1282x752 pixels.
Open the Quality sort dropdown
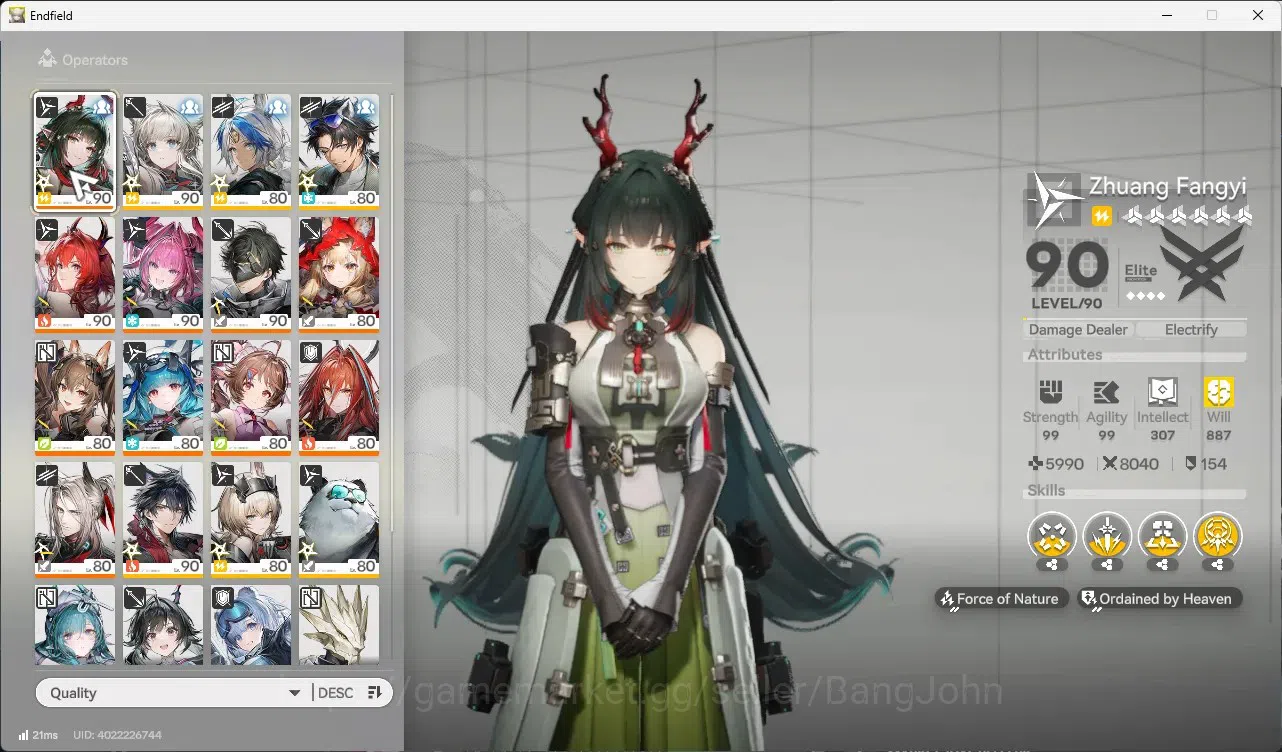coord(173,693)
